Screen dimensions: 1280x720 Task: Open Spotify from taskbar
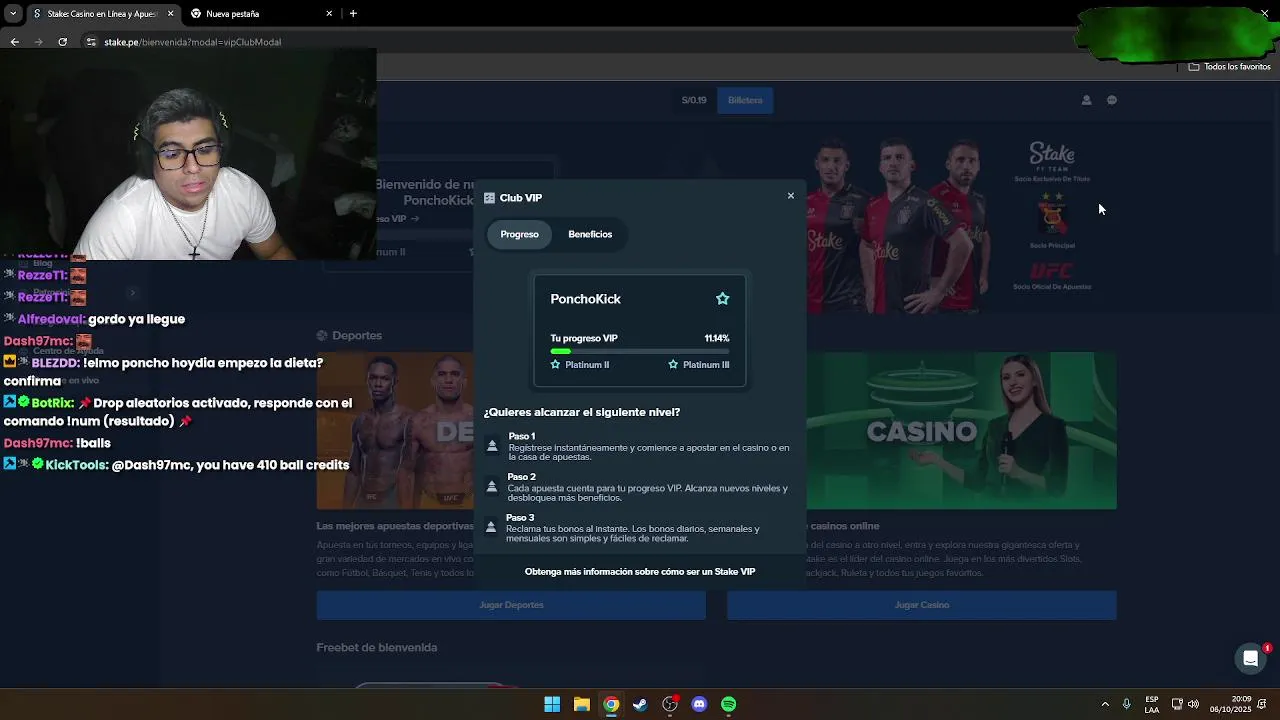click(x=729, y=704)
